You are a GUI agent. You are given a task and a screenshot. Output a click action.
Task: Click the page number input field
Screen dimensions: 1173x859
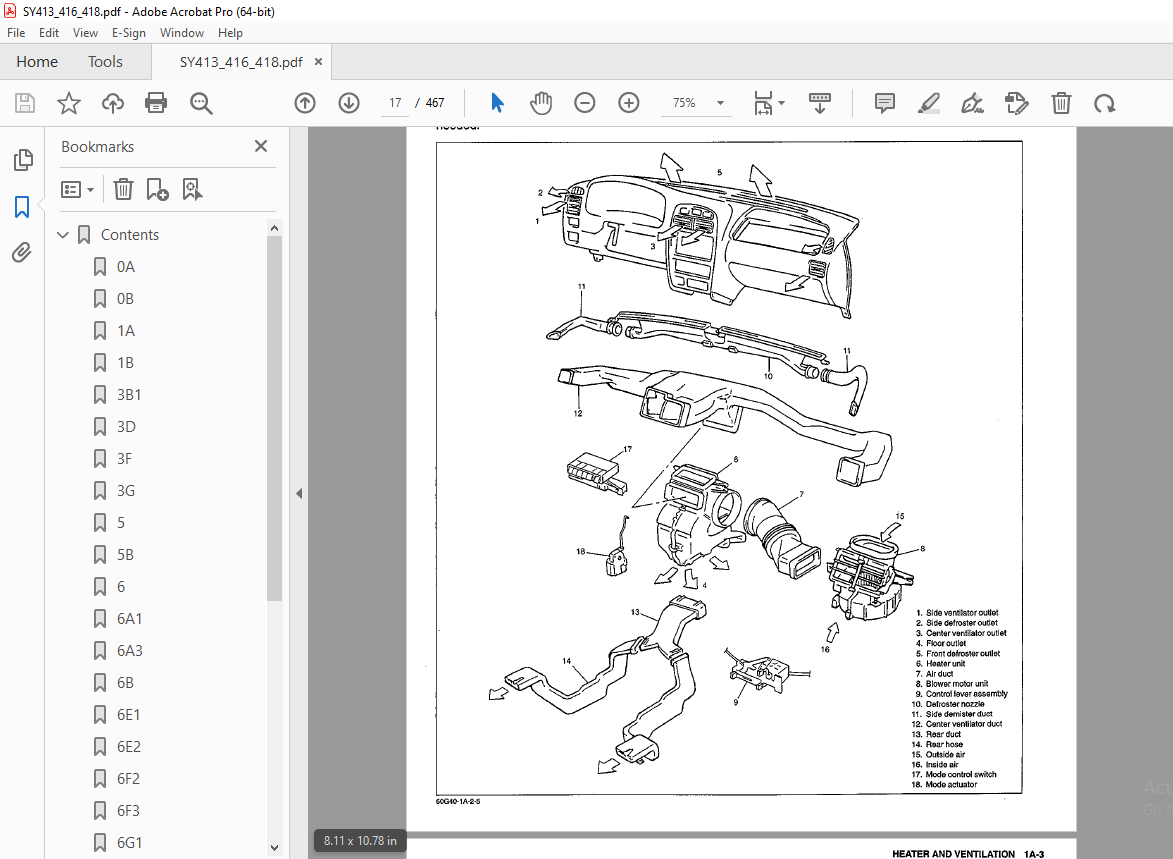(395, 103)
